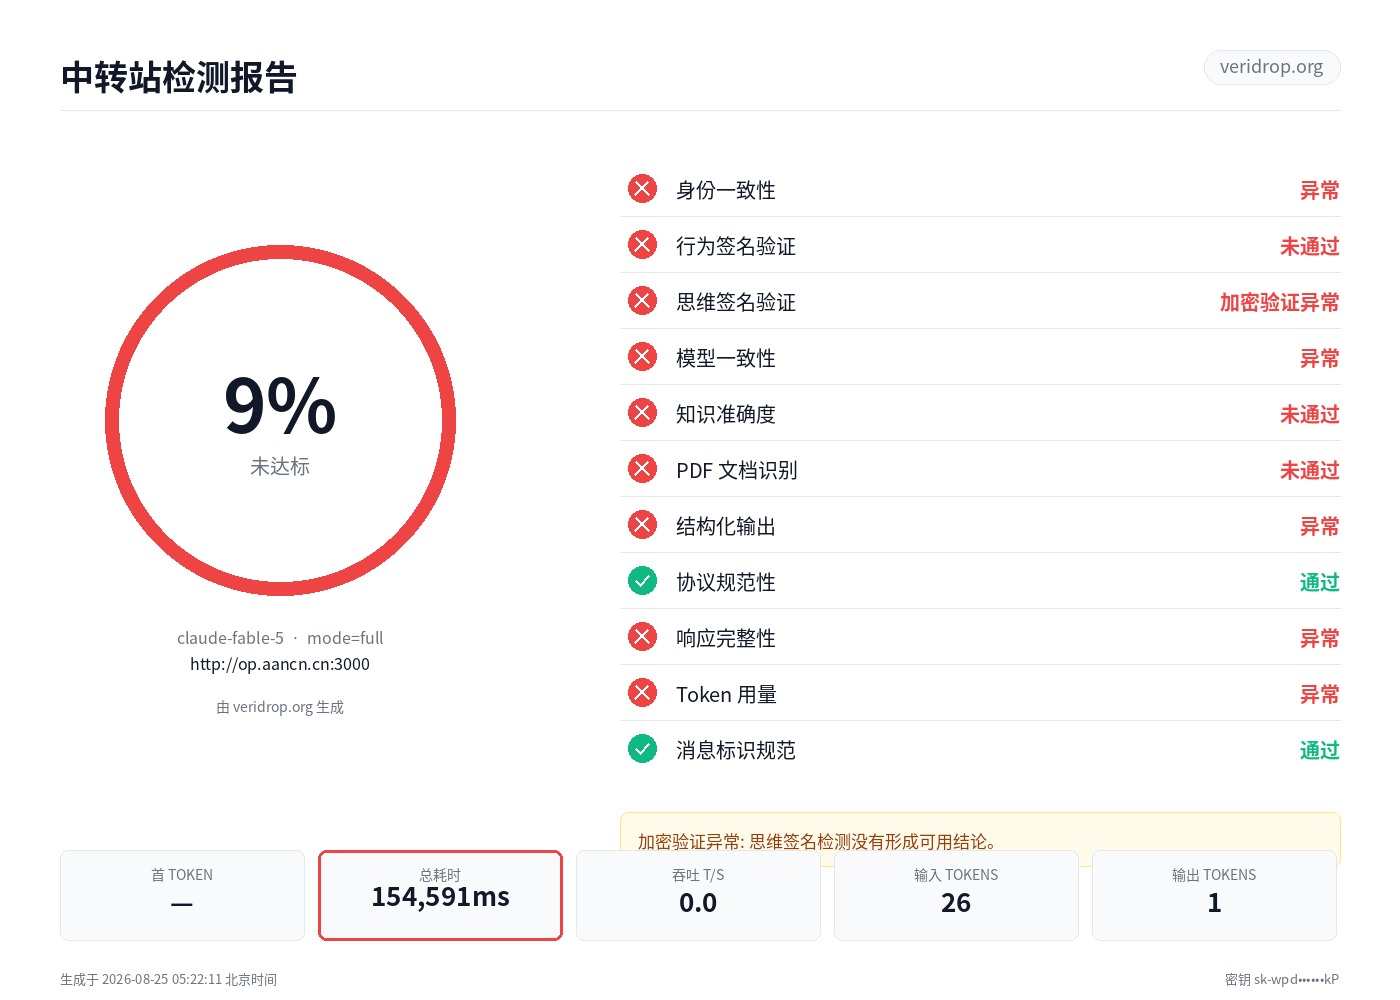Click the 输入 TOKENS 26 card
Screen dimensions: 1400x1000
click(956, 895)
